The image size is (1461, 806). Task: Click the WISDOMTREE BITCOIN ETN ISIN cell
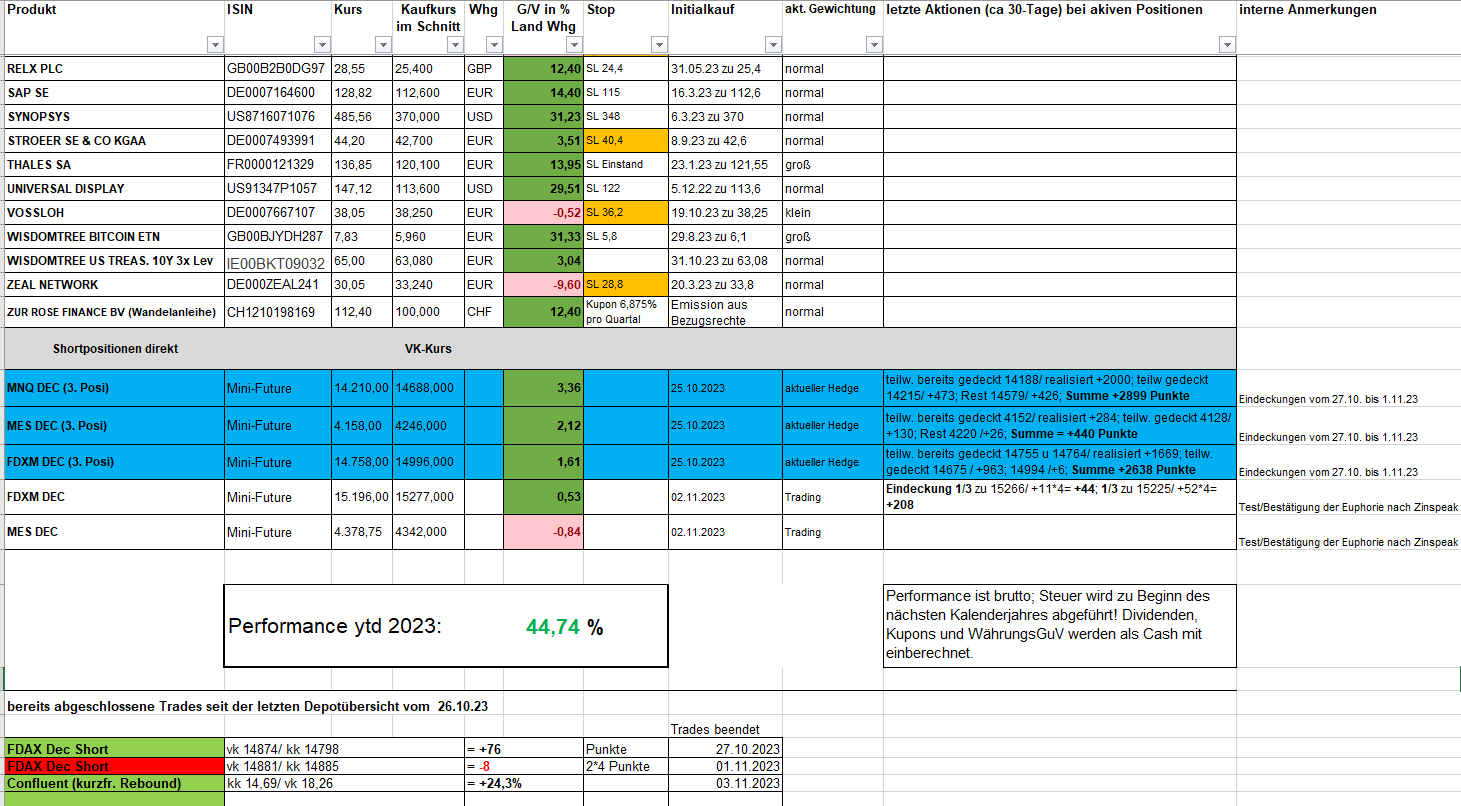[x=277, y=237]
